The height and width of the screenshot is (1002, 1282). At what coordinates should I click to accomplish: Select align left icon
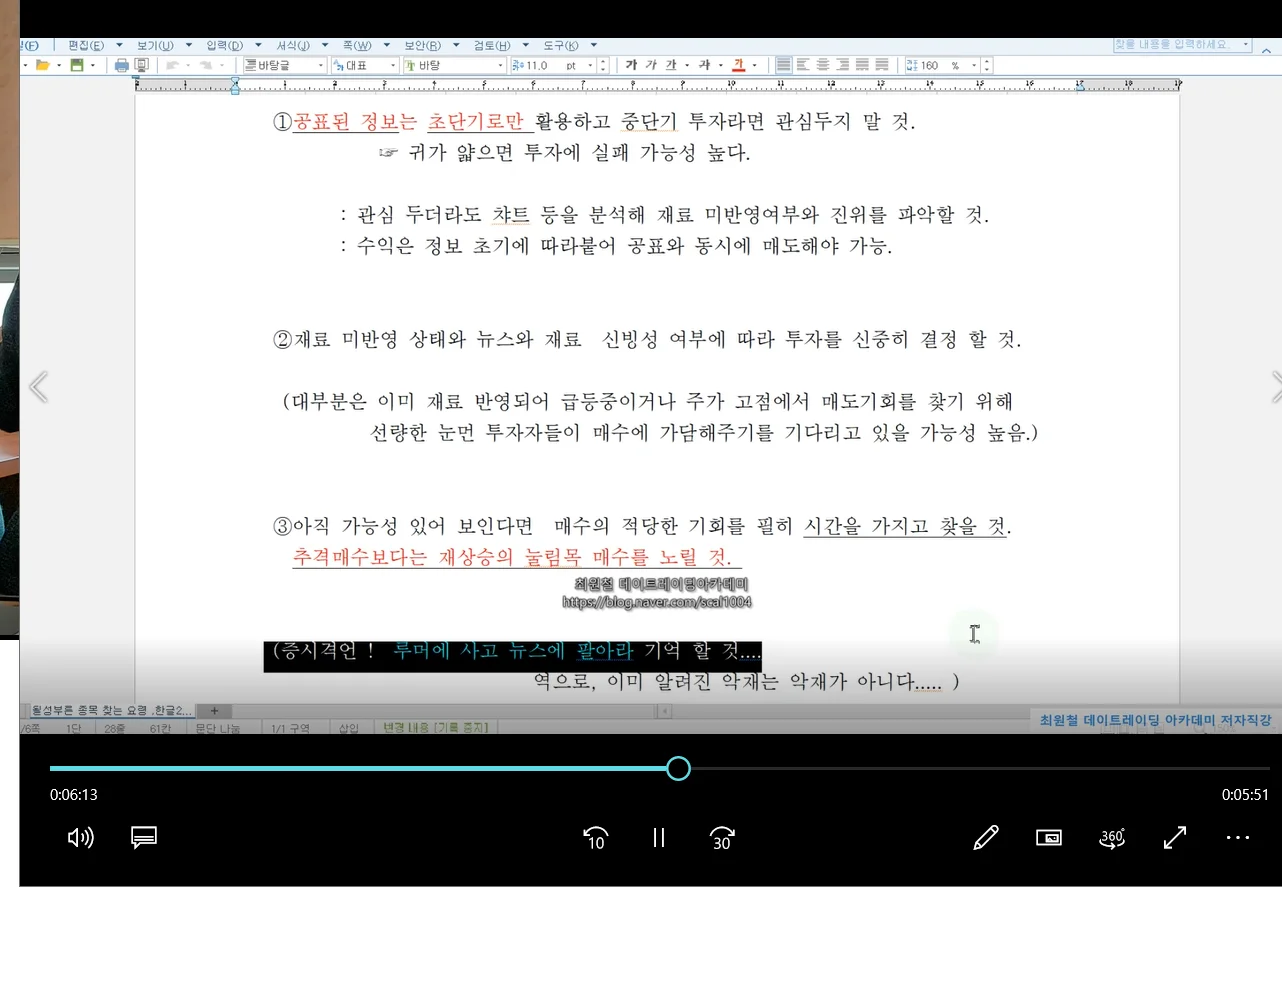pos(803,65)
